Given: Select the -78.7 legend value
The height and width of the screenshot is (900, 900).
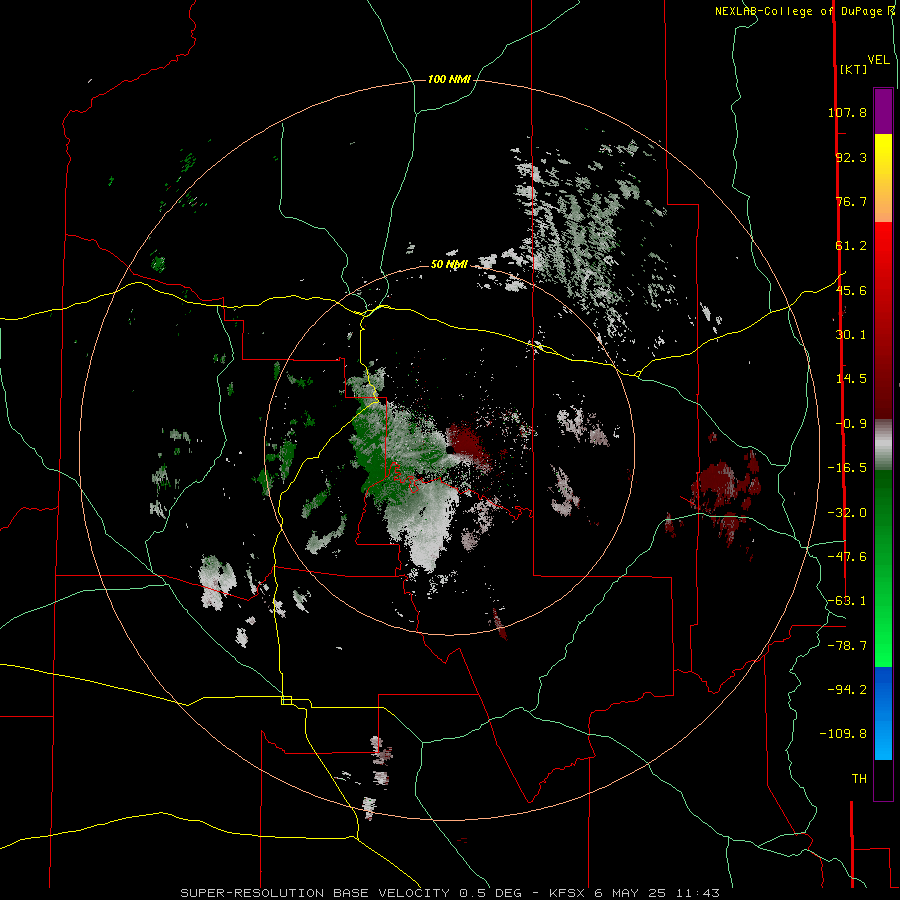Looking at the screenshot, I should 847,646.
